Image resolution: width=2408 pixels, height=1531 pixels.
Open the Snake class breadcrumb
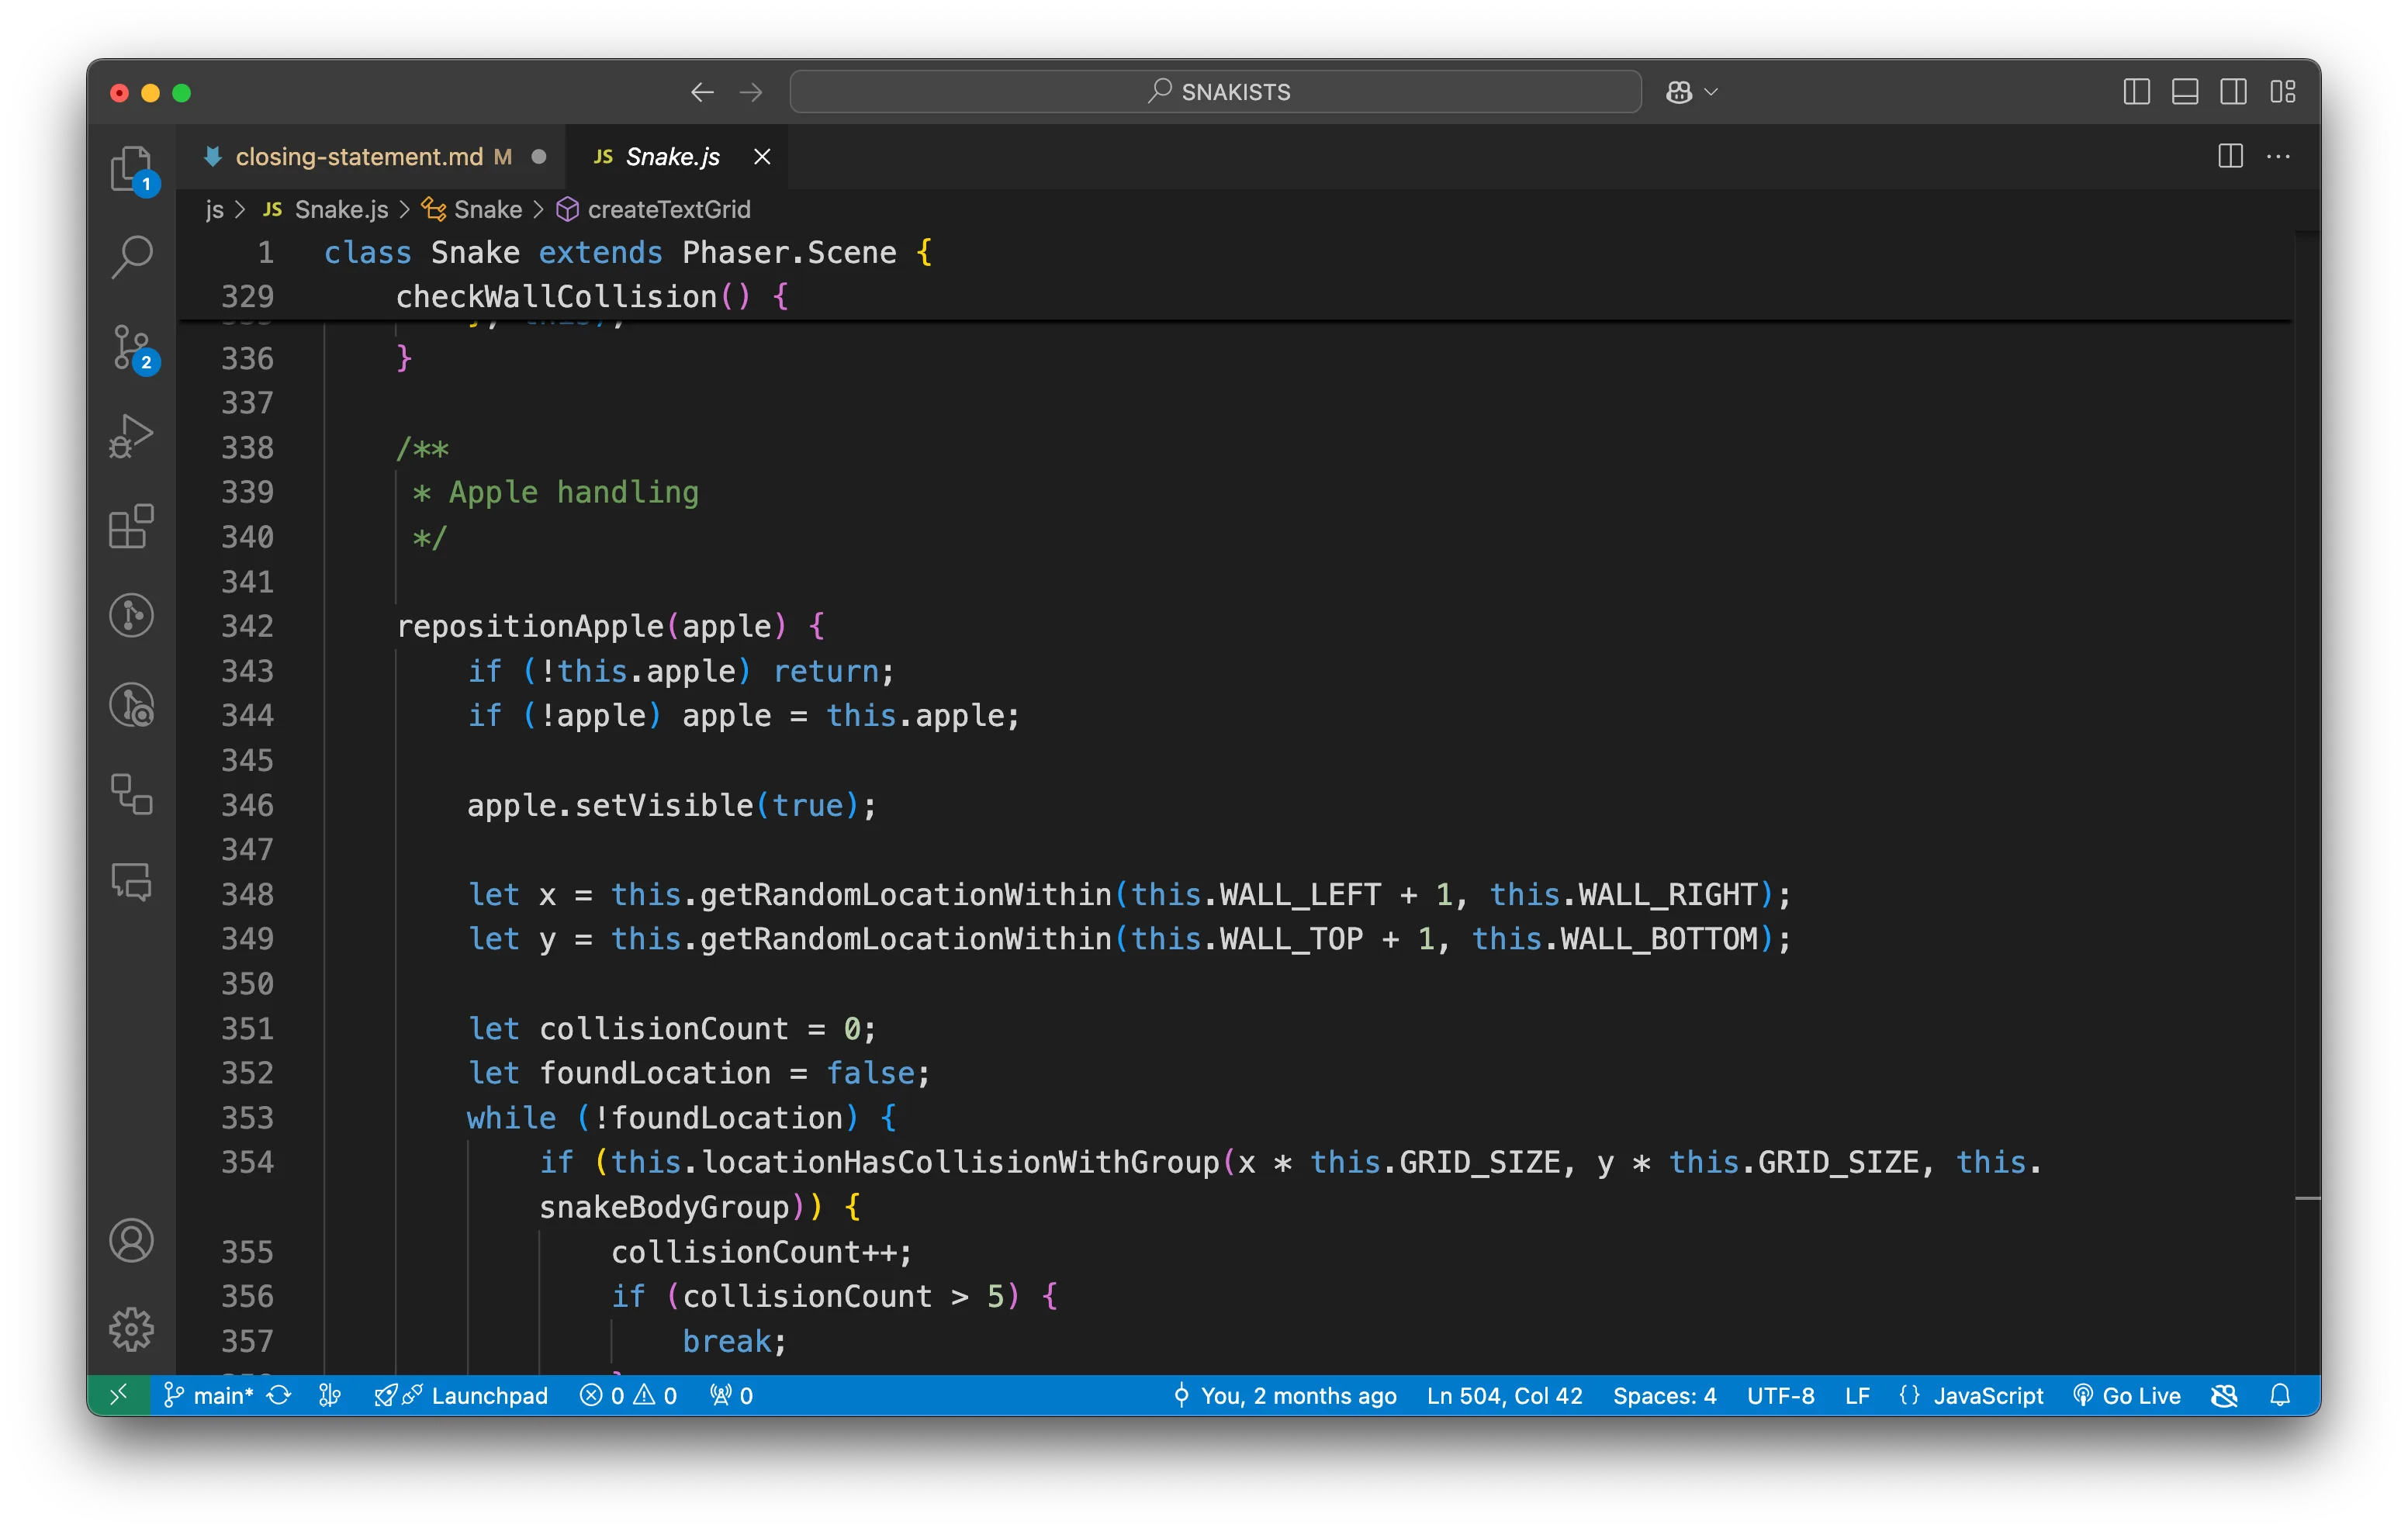471,209
